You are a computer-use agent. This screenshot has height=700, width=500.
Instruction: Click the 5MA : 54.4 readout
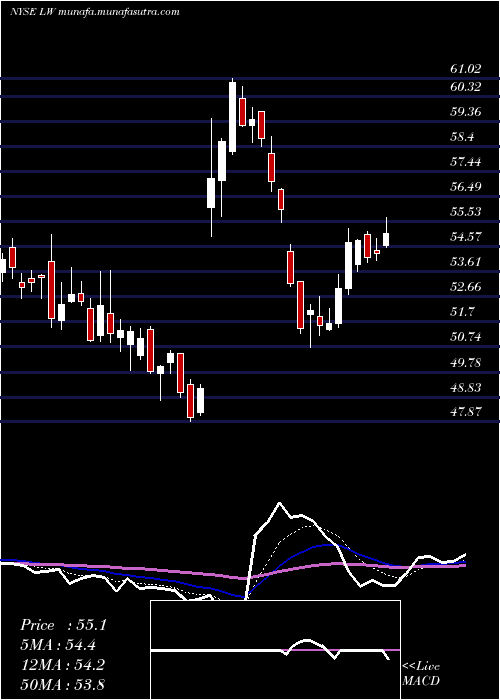coord(58,645)
